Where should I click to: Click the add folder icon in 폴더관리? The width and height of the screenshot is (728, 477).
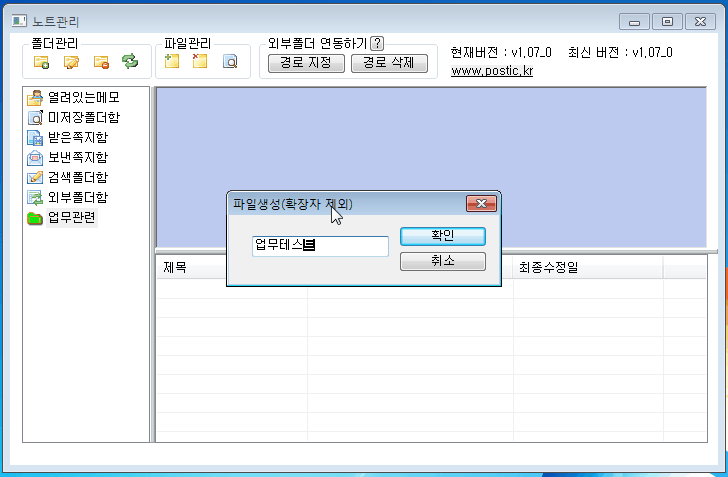pyautogui.click(x=41, y=62)
